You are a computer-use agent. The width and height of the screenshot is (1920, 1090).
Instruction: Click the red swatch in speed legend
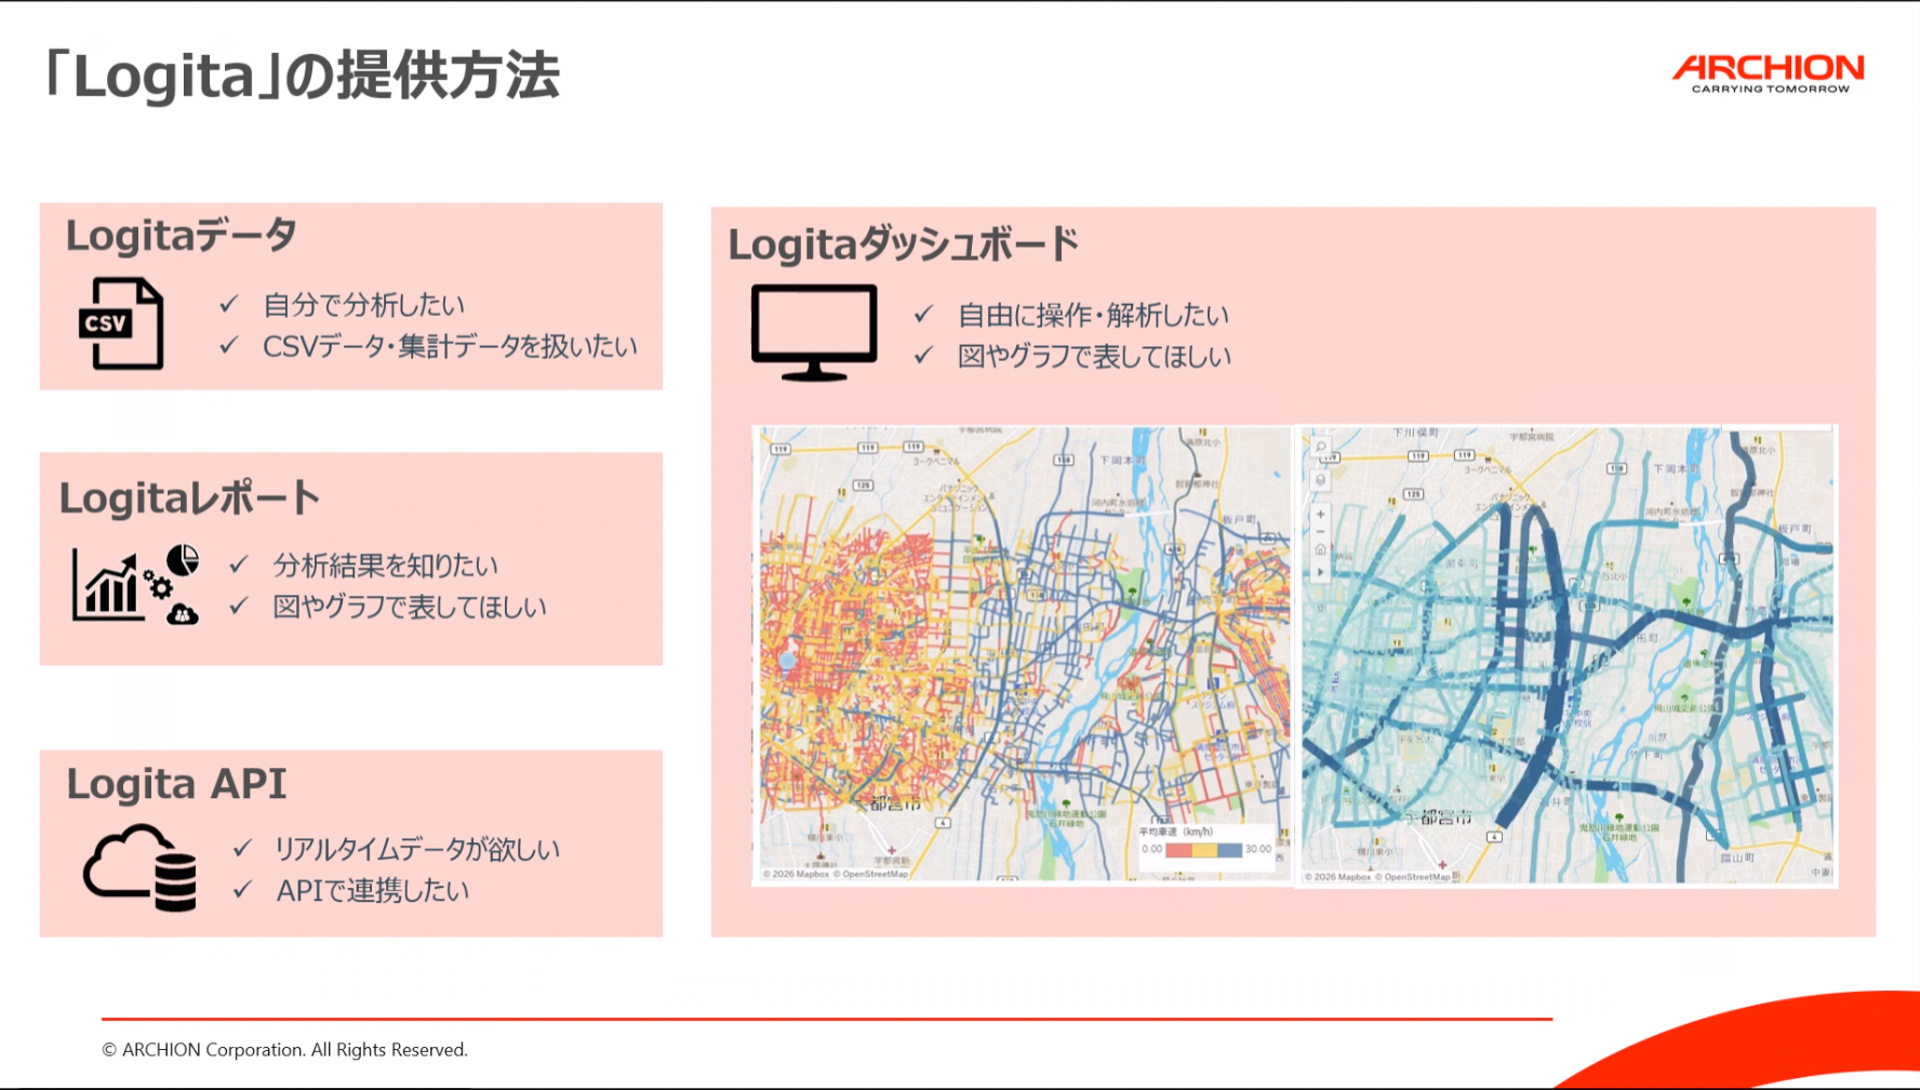point(1178,850)
